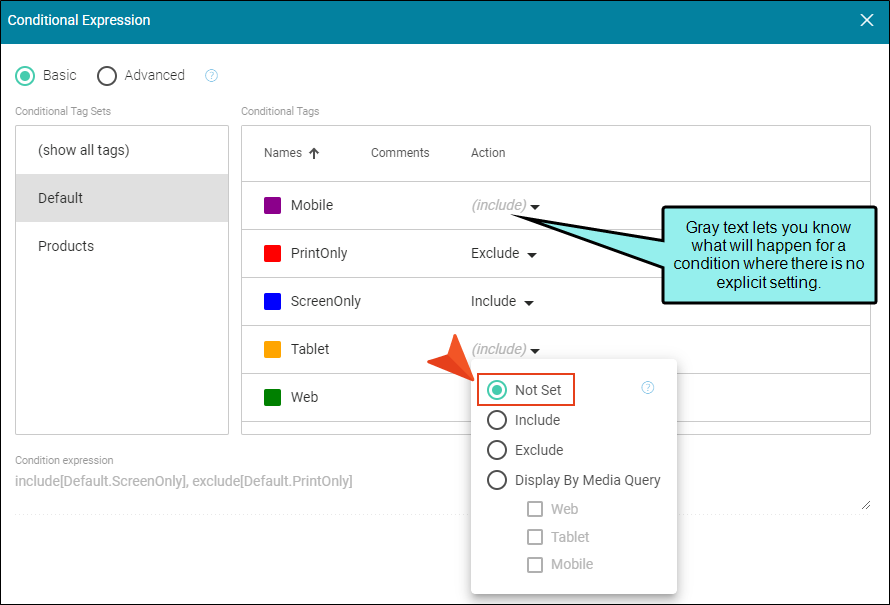This screenshot has height=605, width=890.
Task: Select Display By Media Query option
Action: tap(497, 480)
